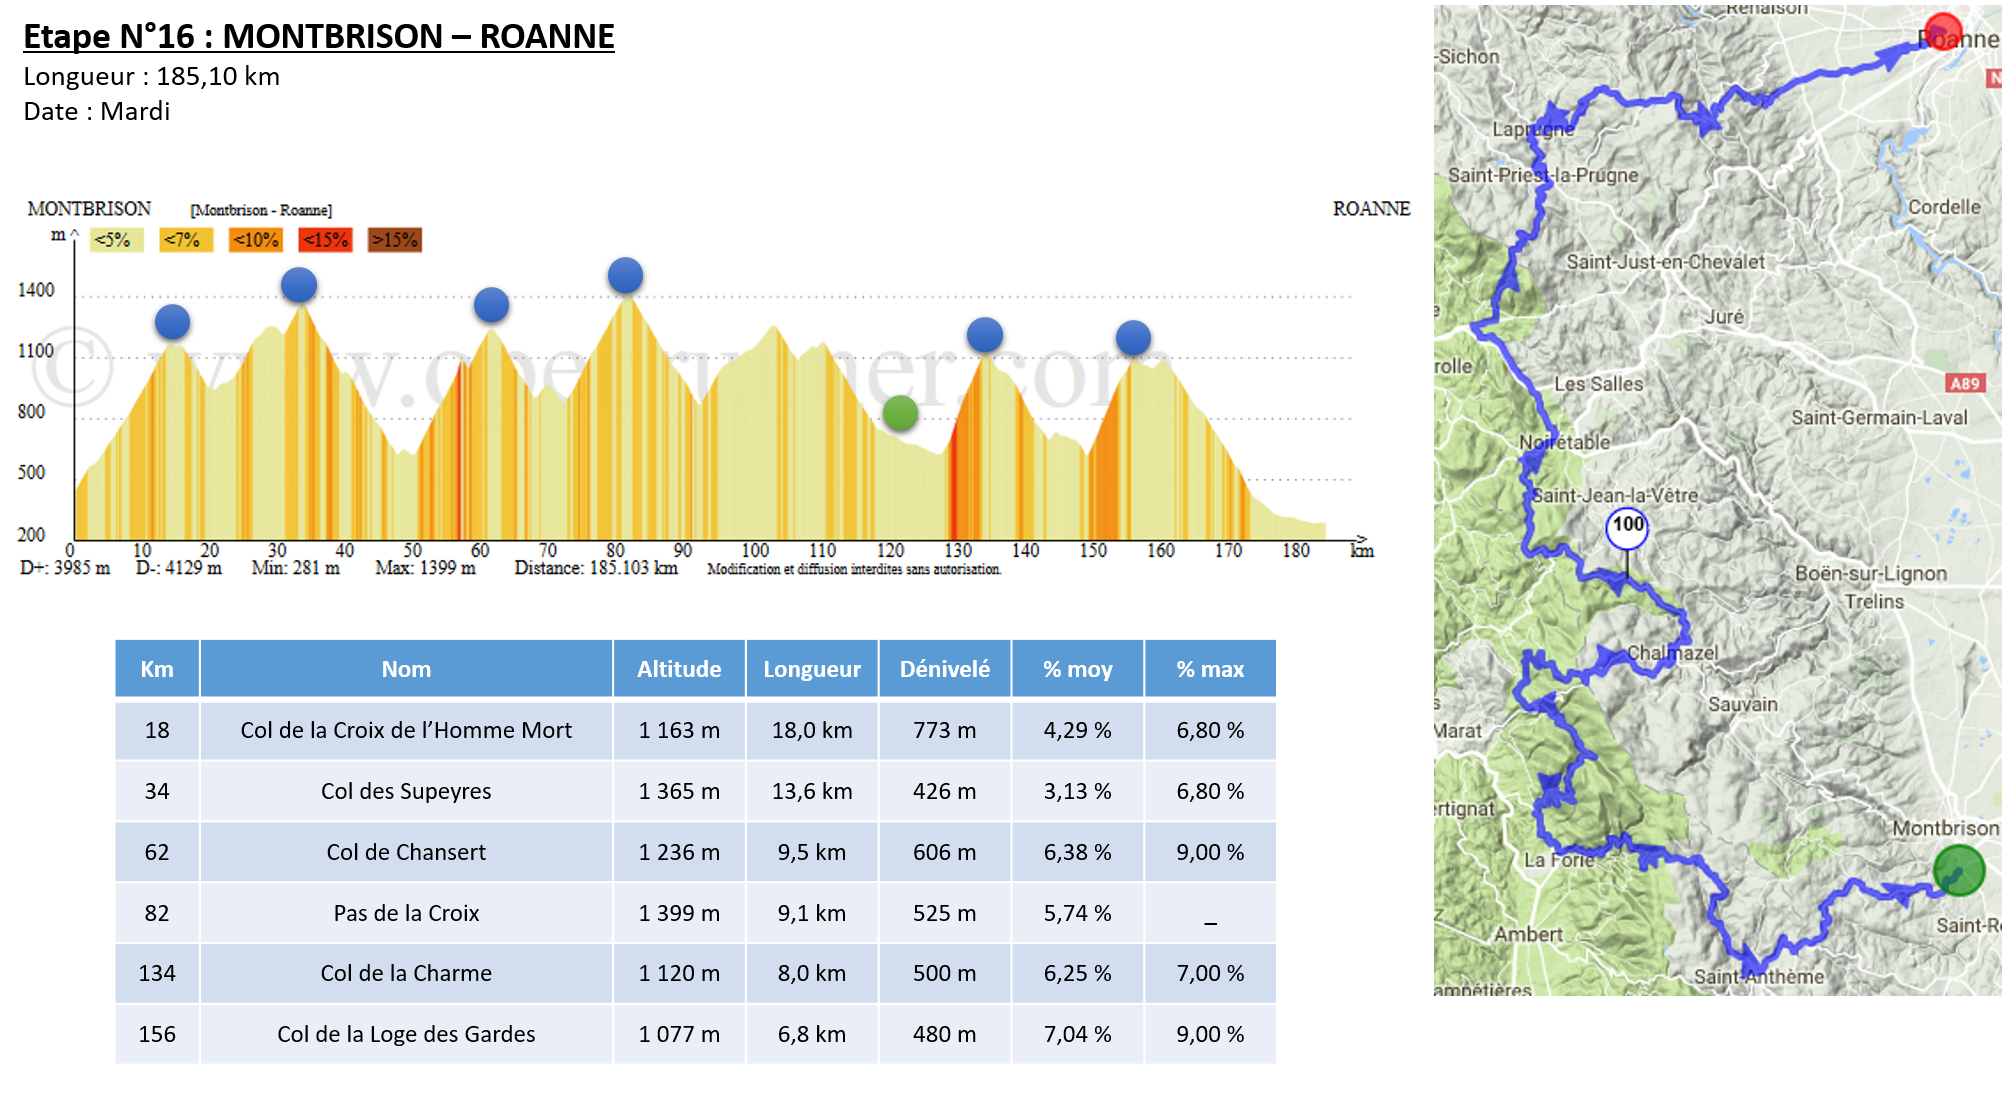Click the Etape N°16 Montbrison – Roanne title
Viewport: 2008px width, 1098px height.
click(x=318, y=36)
